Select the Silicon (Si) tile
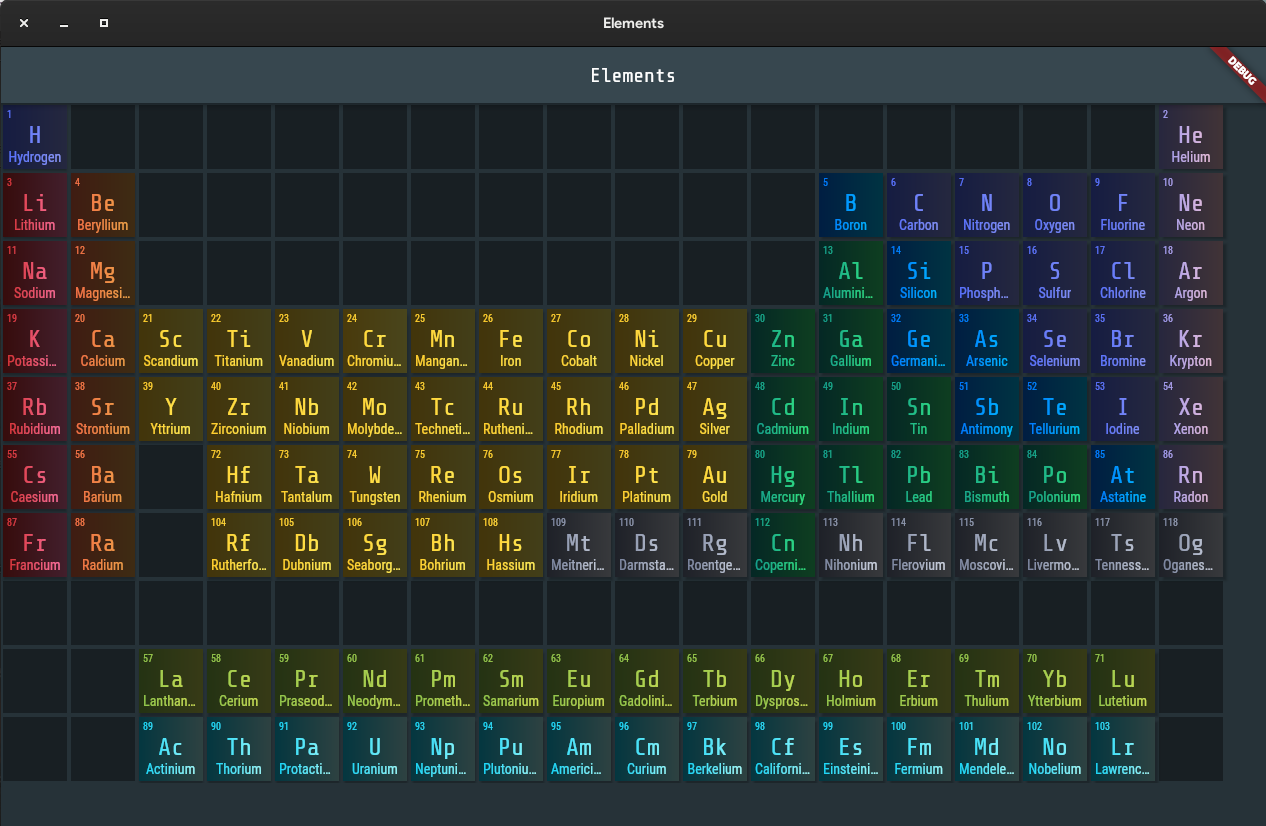The image size is (1266, 826). (x=918, y=274)
